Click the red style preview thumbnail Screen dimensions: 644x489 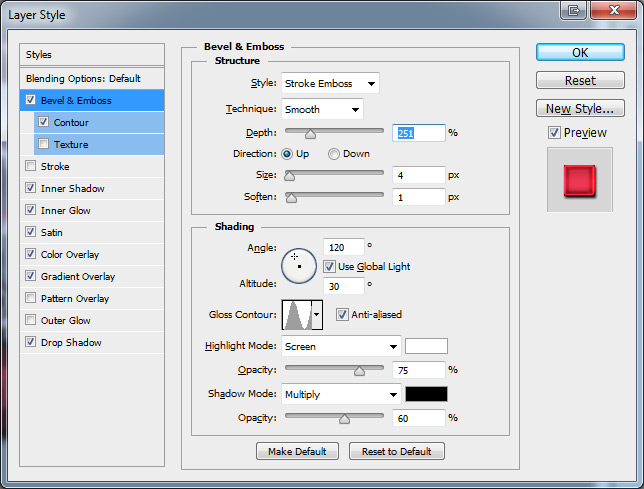click(x=580, y=180)
